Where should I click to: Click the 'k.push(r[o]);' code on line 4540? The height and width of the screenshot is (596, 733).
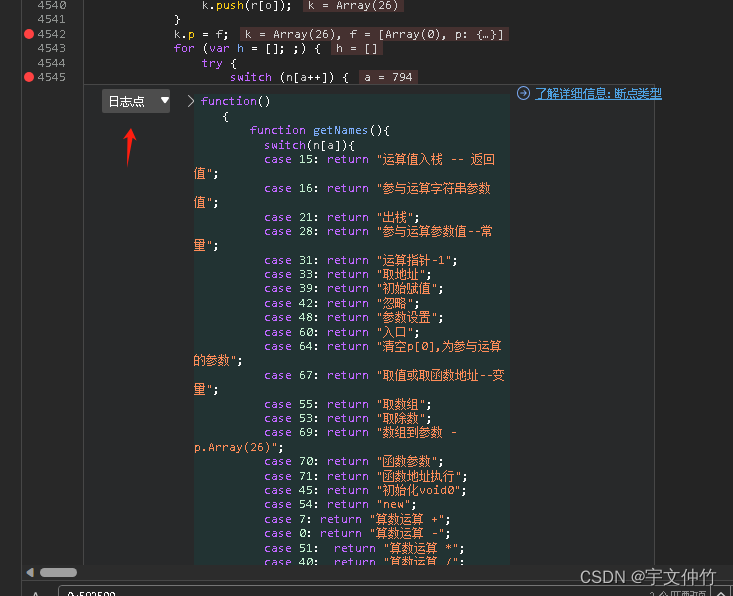pyautogui.click(x=246, y=6)
